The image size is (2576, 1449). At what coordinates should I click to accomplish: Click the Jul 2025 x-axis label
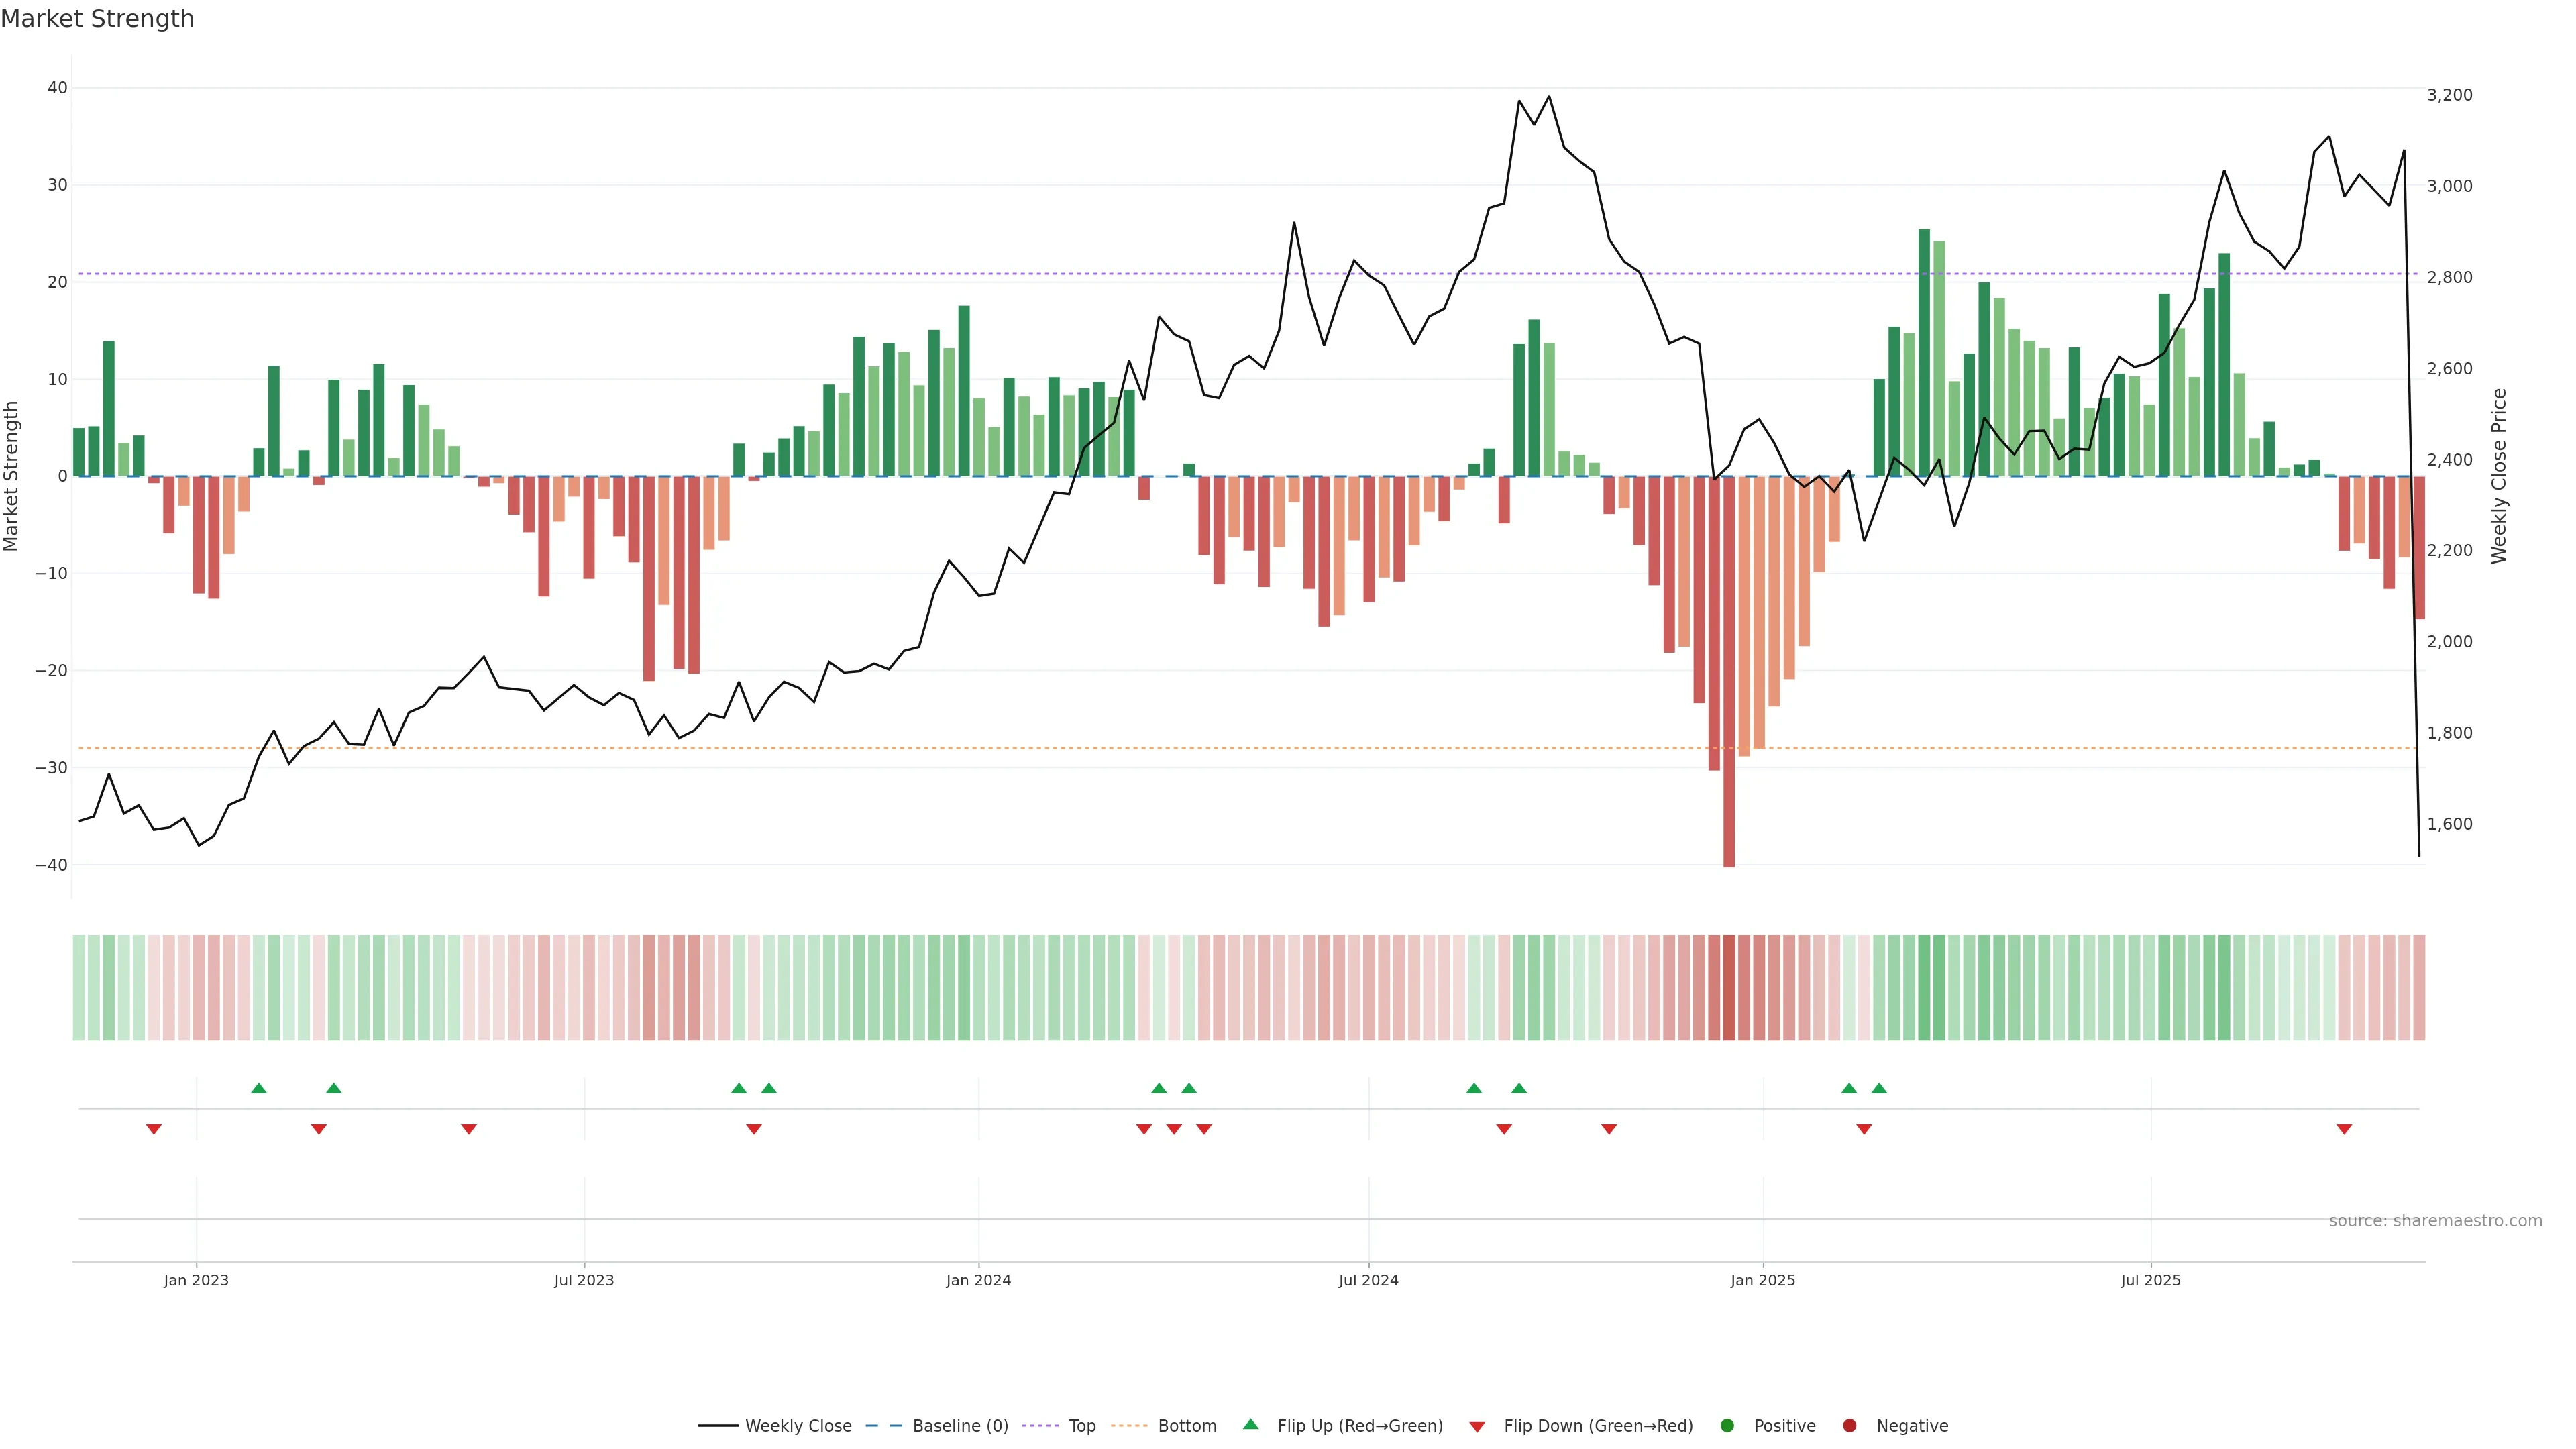[2150, 1280]
